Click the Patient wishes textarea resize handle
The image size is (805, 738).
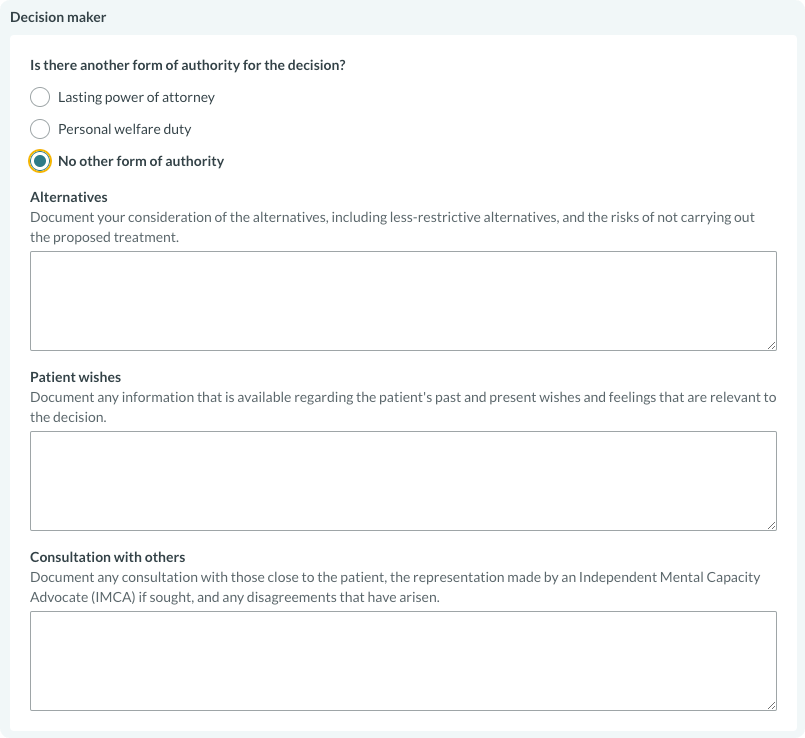click(771, 525)
